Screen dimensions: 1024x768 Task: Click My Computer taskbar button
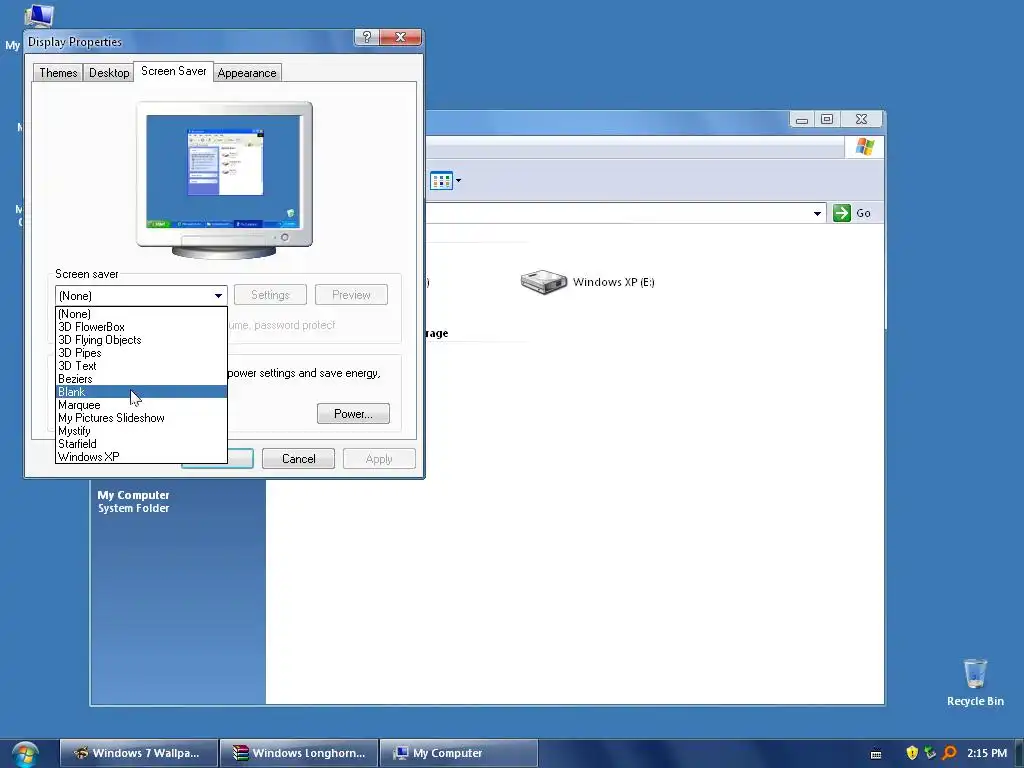coord(458,753)
